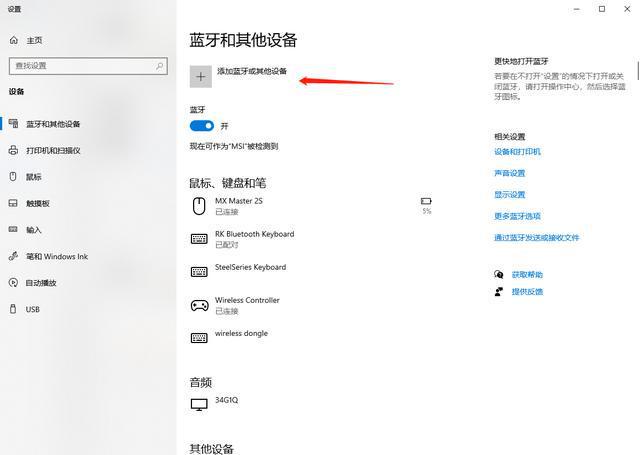This screenshot has width=640, height=455.
Task: Select 自动播放 in the sidebar
Action: (41, 283)
